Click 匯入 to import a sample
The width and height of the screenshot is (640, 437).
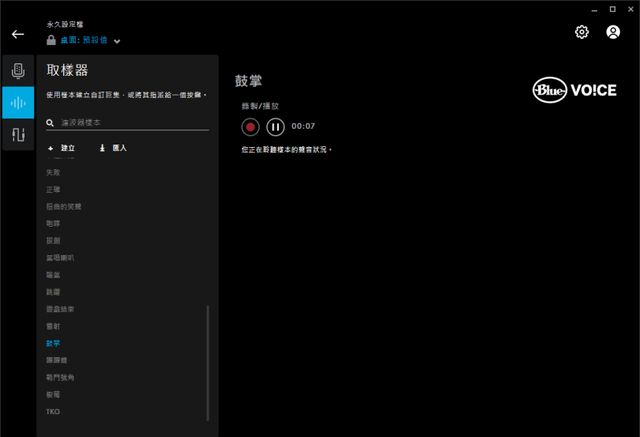click(113, 148)
